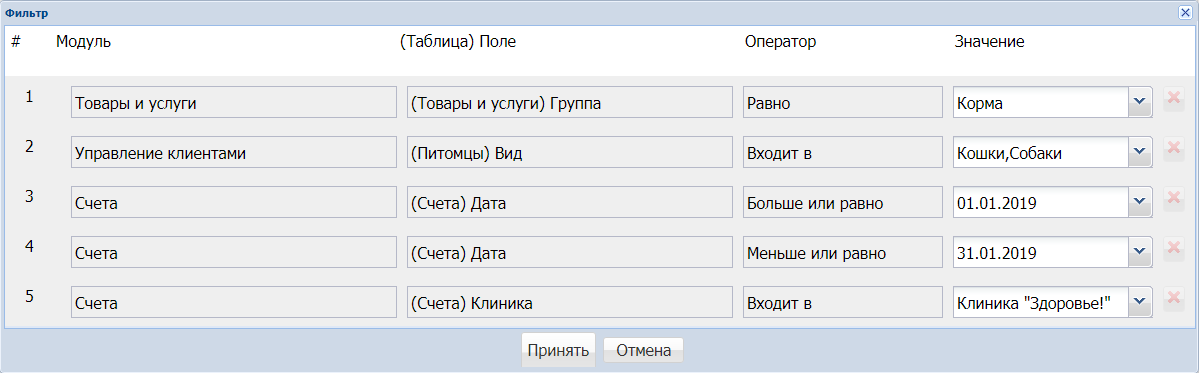Expand the Корма value dropdown

point(1140,102)
